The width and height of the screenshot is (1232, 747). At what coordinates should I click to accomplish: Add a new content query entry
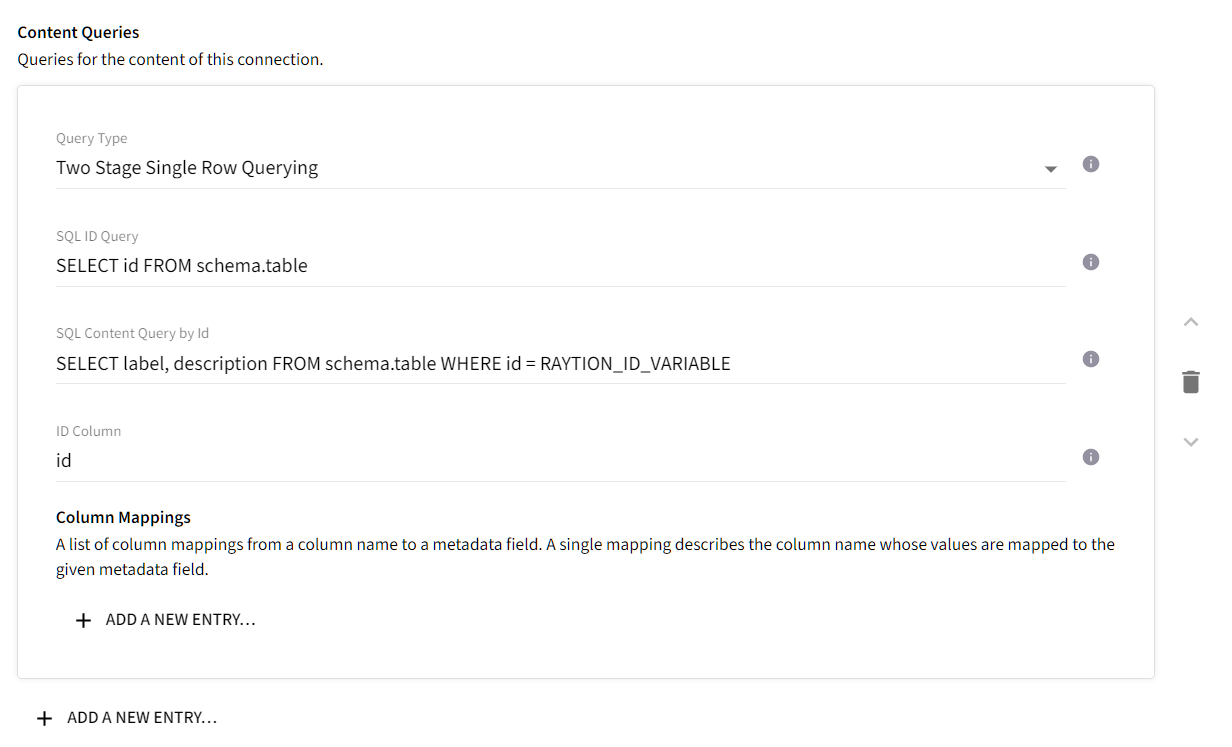(126, 718)
